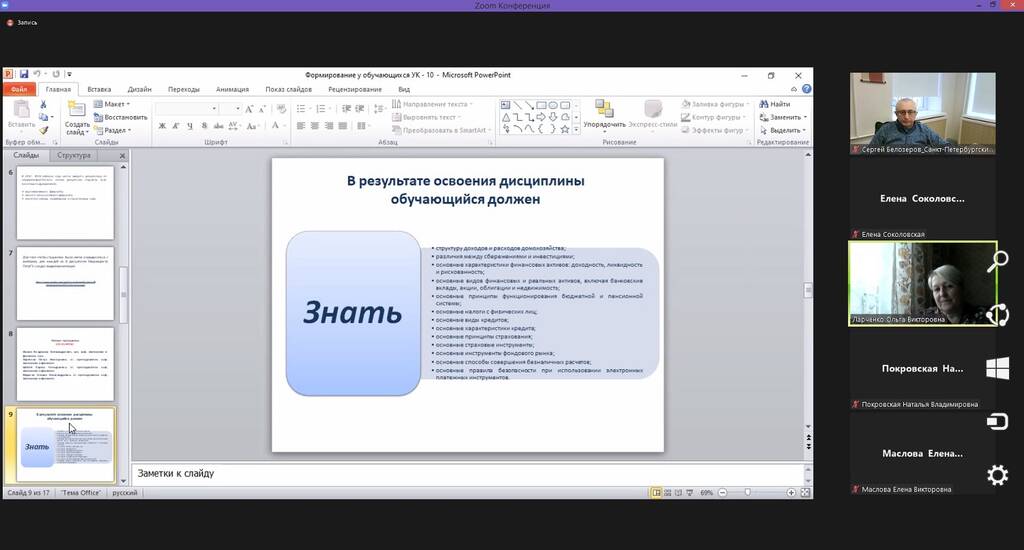The width and height of the screenshot is (1024, 550).
Task: Toggle bold Ж formatting
Action: click(x=162, y=125)
